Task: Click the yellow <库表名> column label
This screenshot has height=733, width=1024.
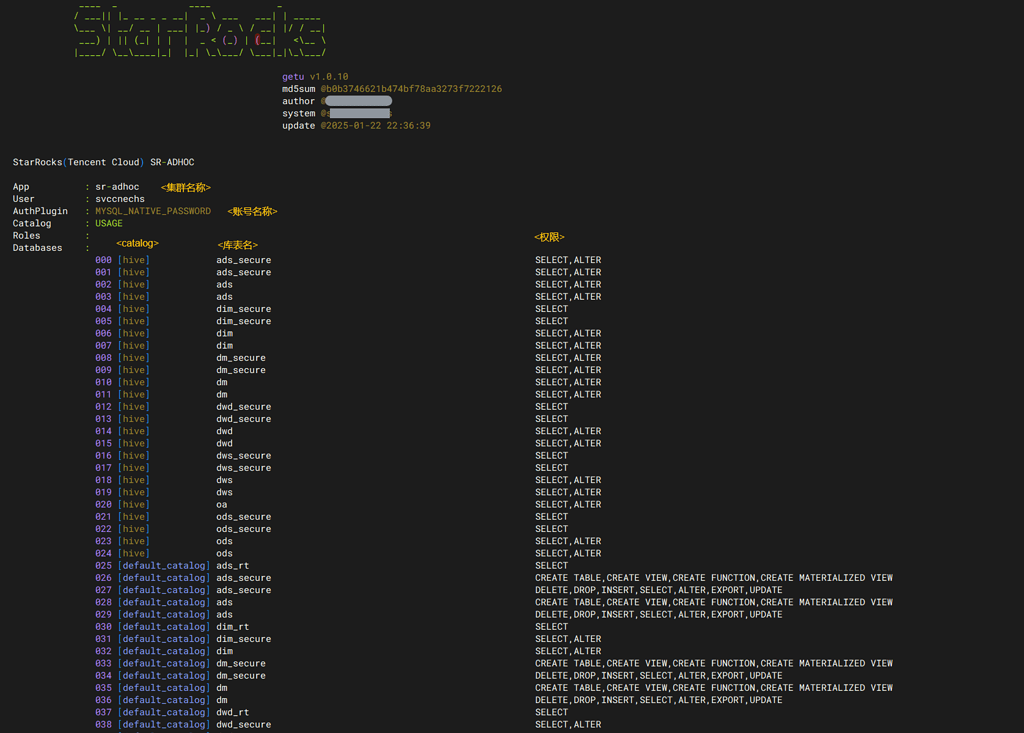Action: coord(237,245)
